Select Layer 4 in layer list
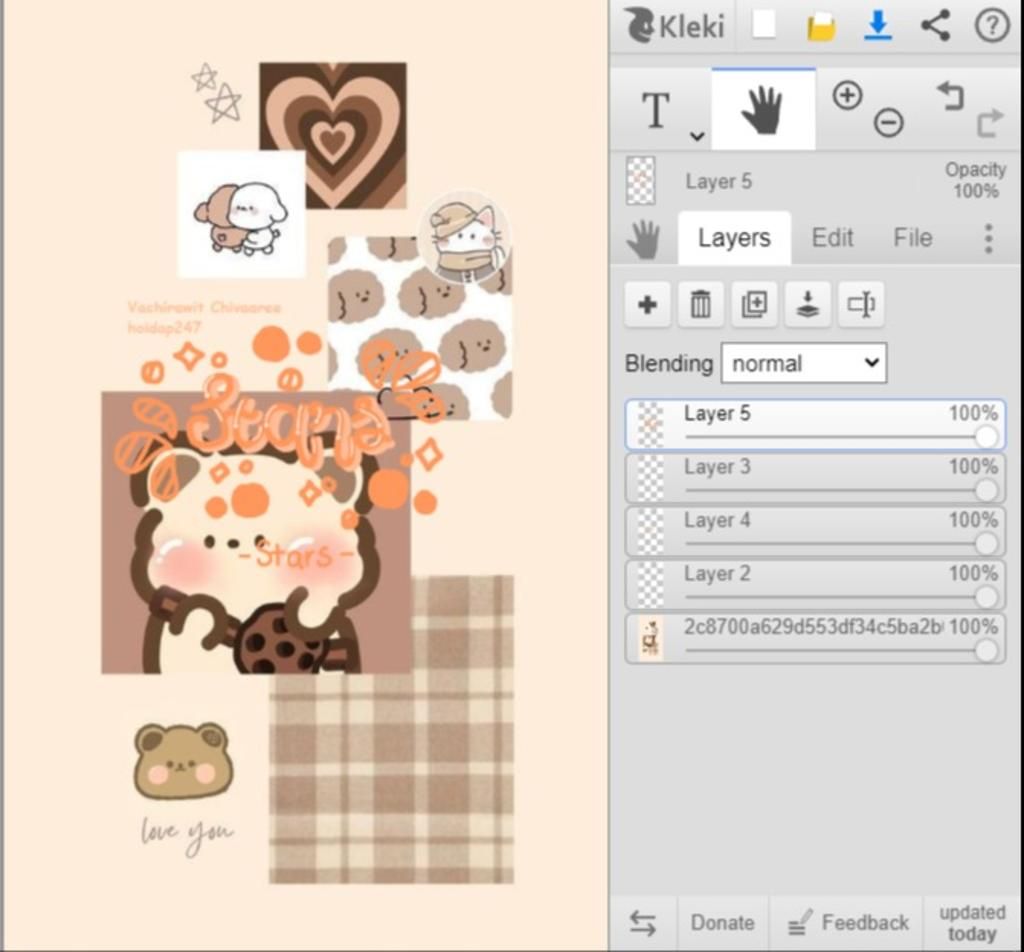The width and height of the screenshot is (1024, 952). coord(815,532)
